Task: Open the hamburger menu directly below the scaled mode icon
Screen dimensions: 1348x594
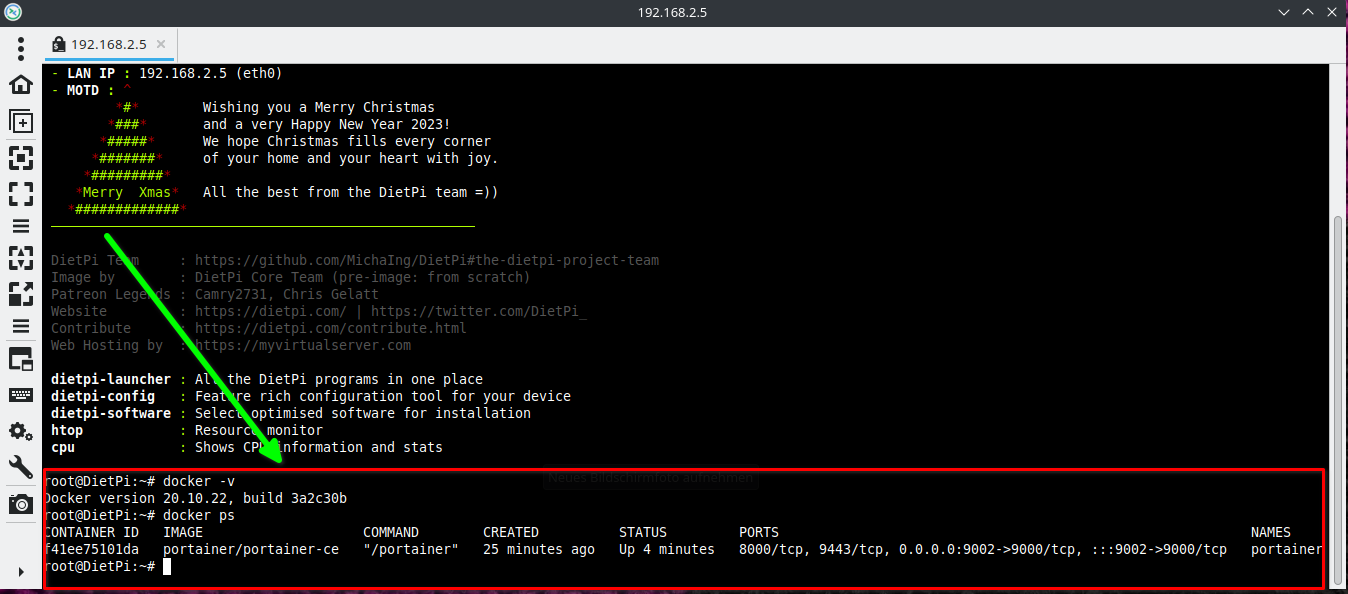Action: click(x=21, y=326)
